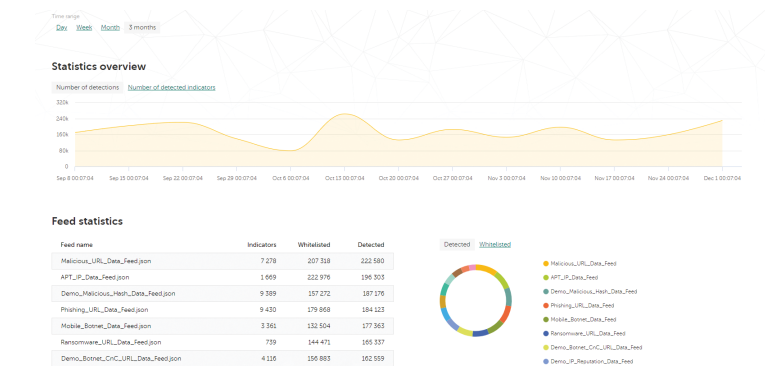
Task: Click the Whitelisted column header in table
Action: pyautogui.click(x=314, y=245)
